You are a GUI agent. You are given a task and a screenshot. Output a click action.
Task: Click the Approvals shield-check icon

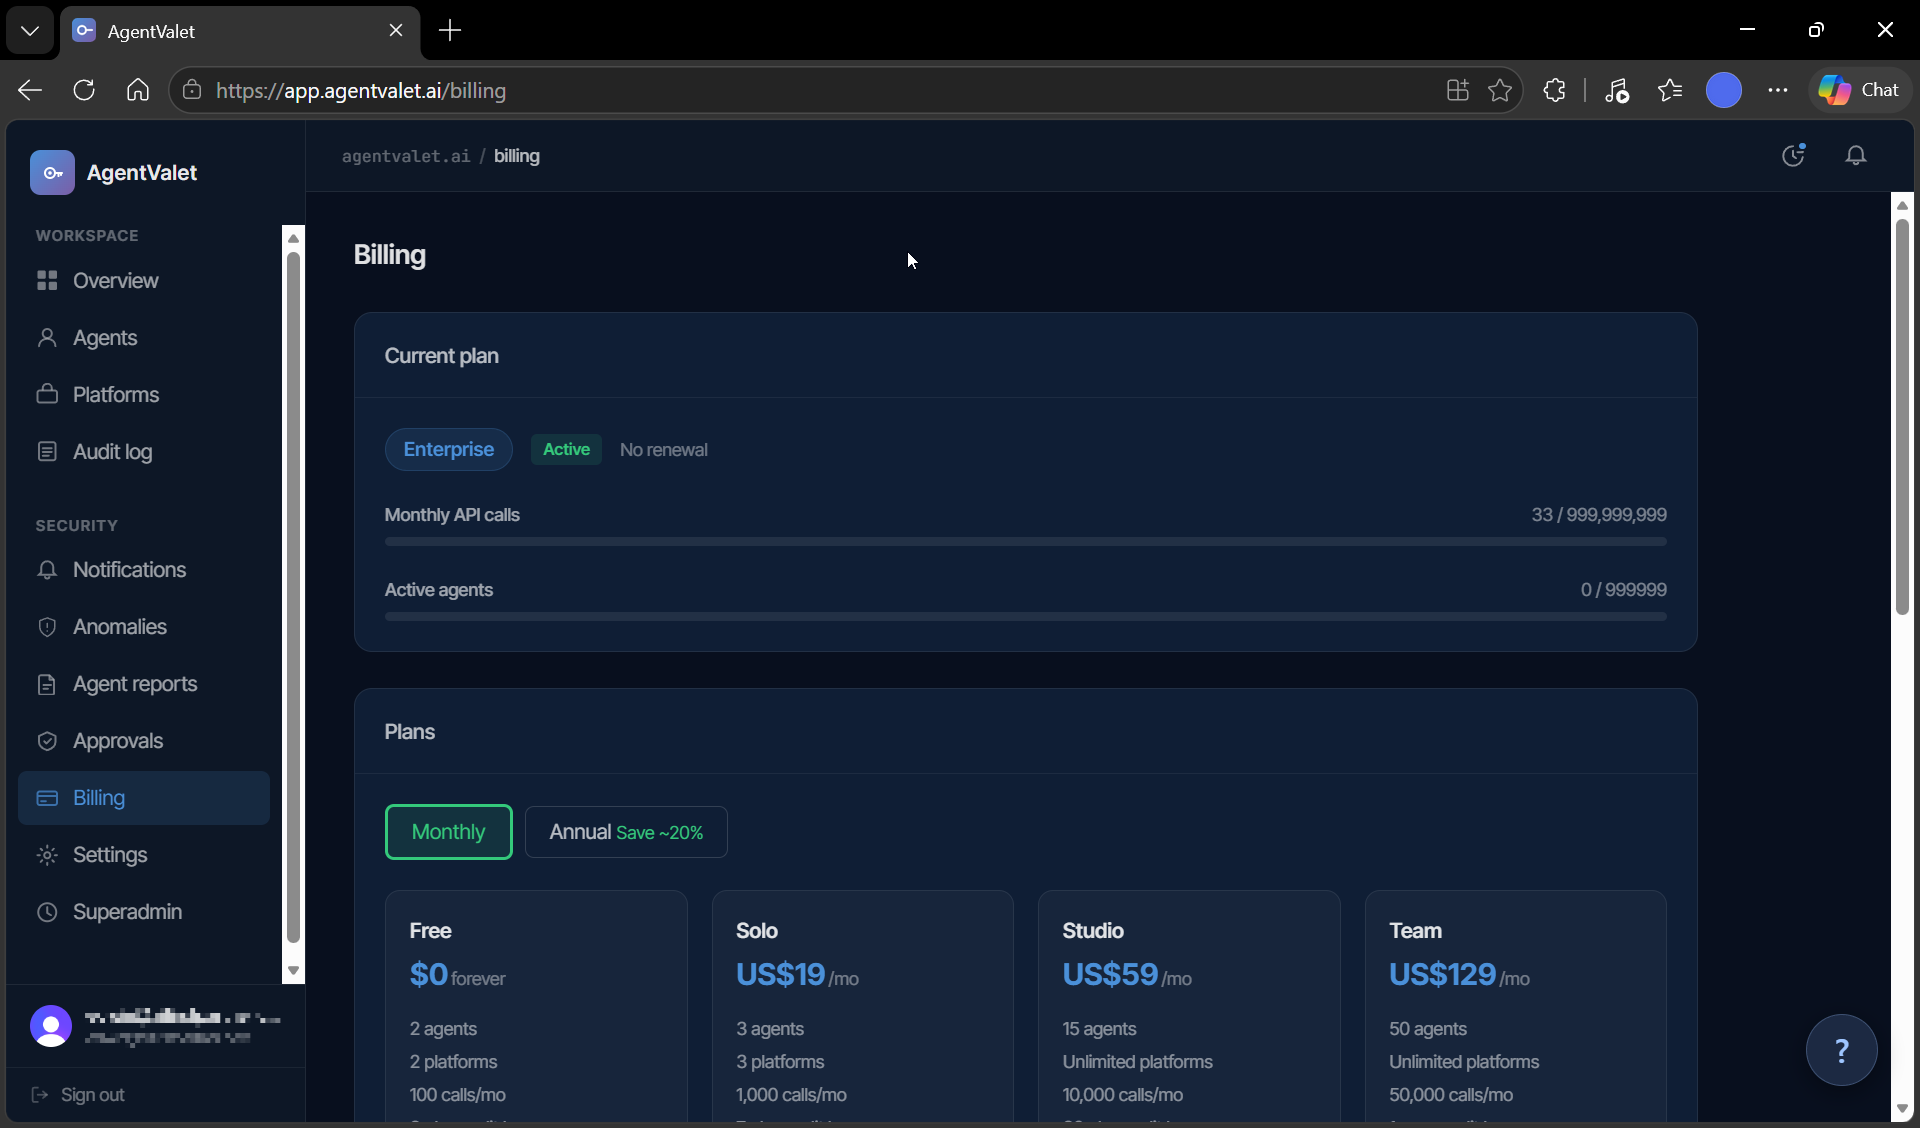[x=47, y=741]
